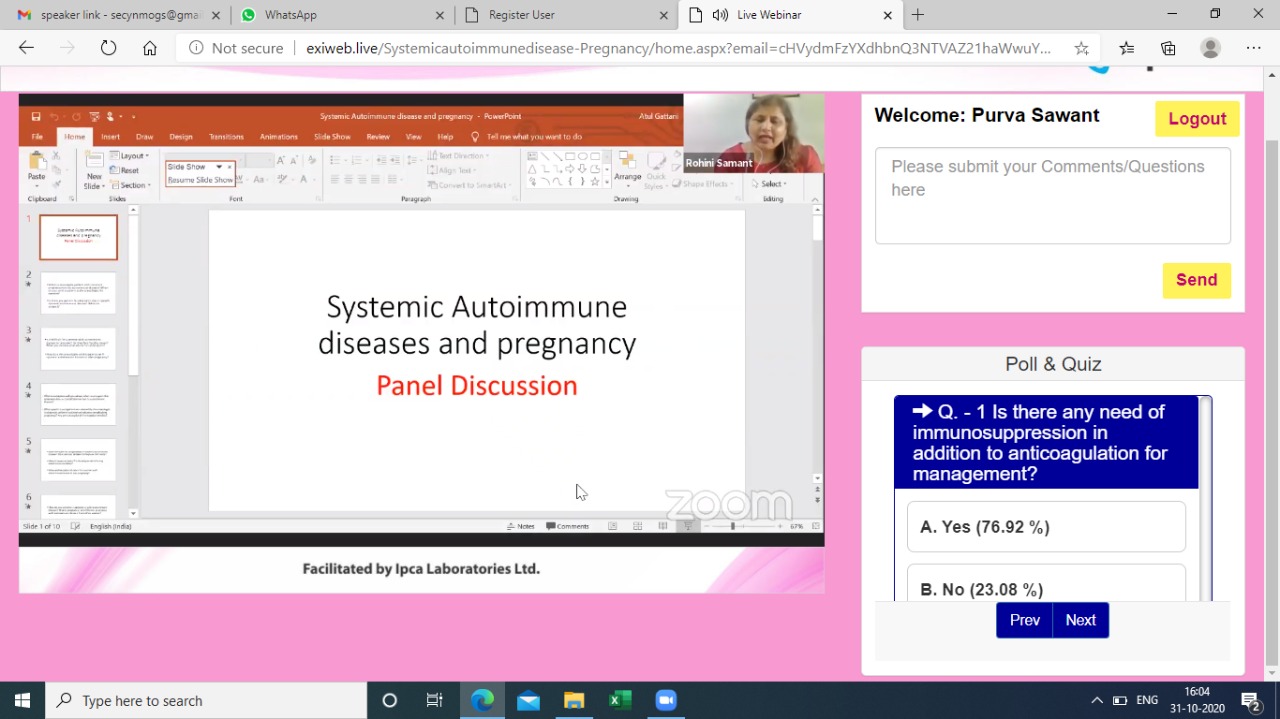Click the Comments/Questions text box
The height and width of the screenshot is (719, 1280).
pyautogui.click(x=1052, y=195)
